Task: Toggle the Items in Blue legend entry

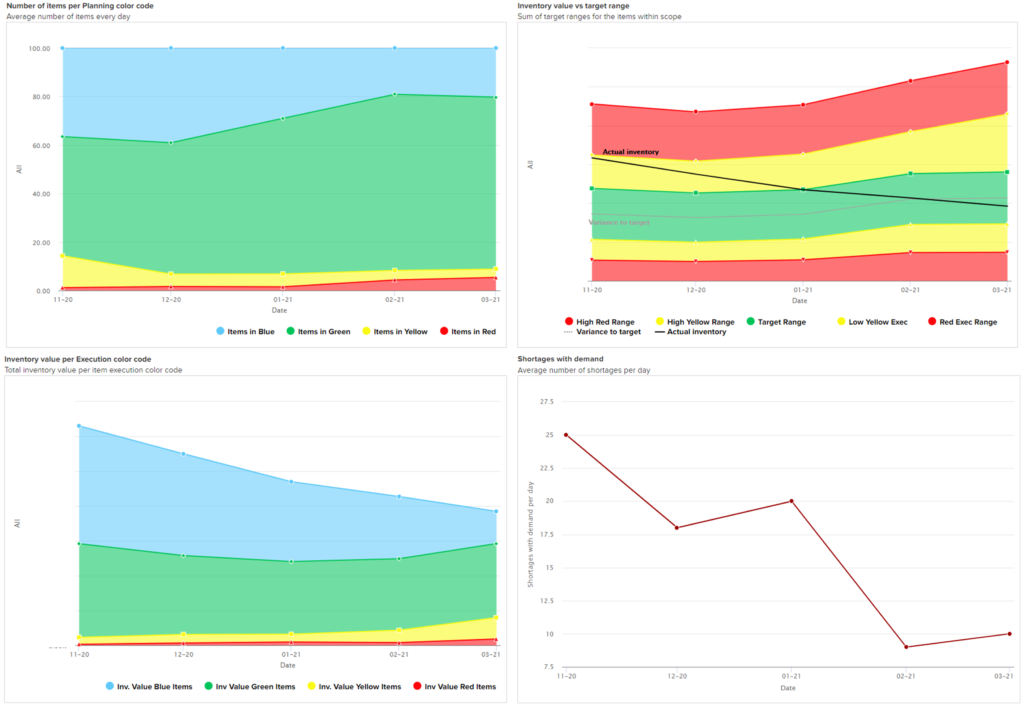Action: pos(245,331)
